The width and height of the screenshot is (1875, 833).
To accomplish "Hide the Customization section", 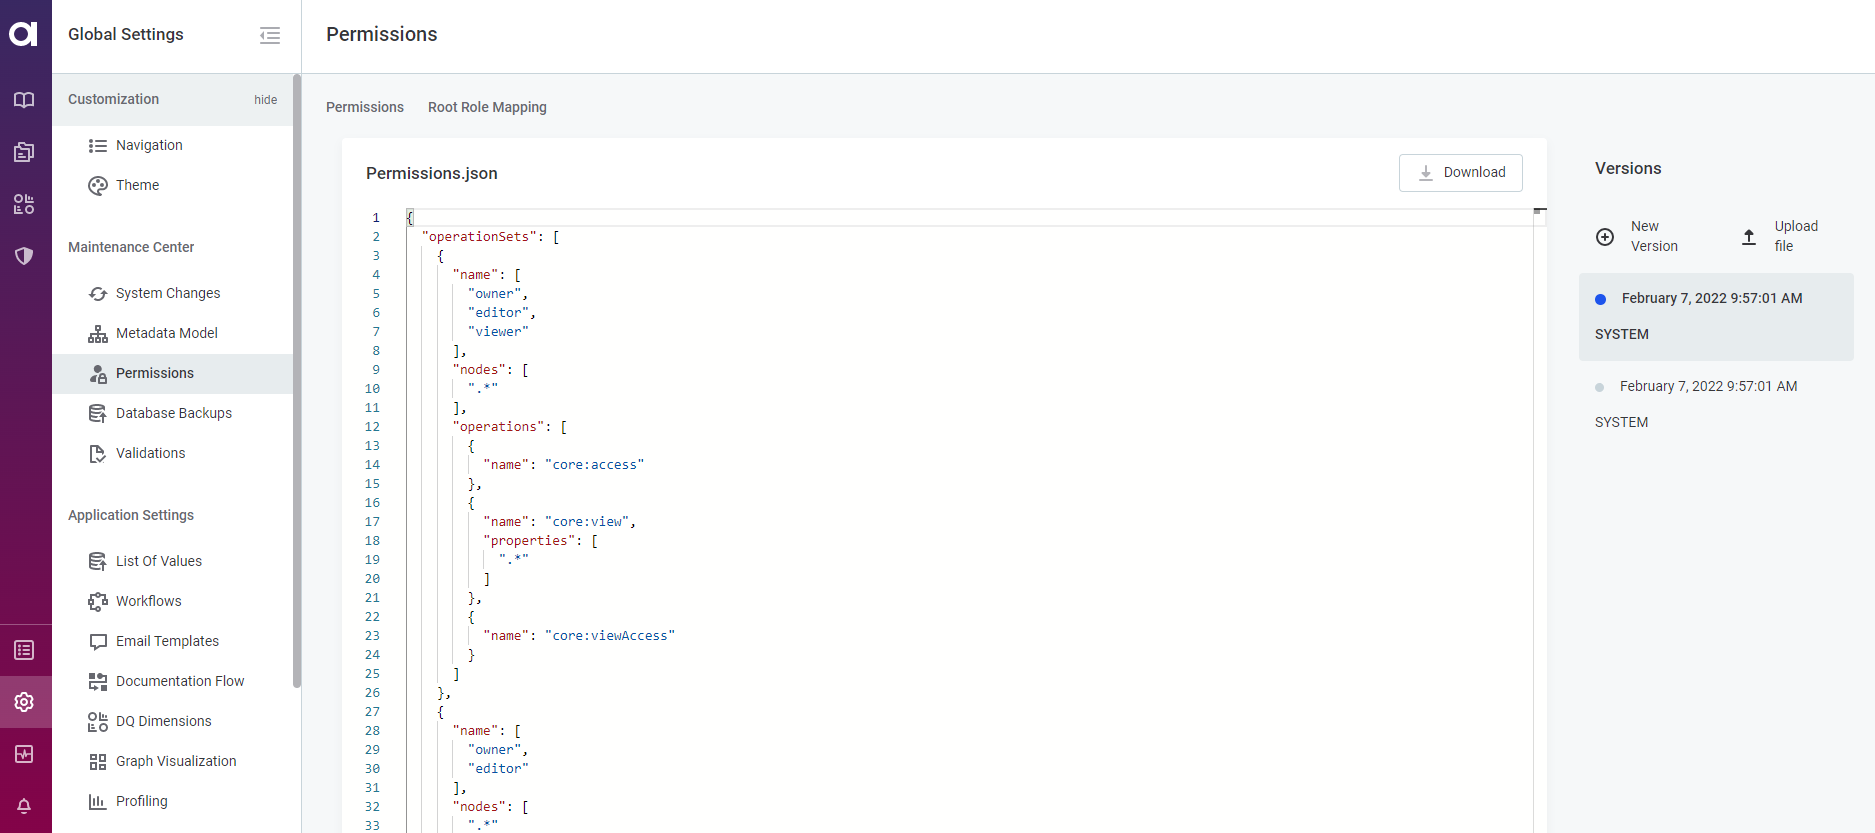I will (x=265, y=100).
